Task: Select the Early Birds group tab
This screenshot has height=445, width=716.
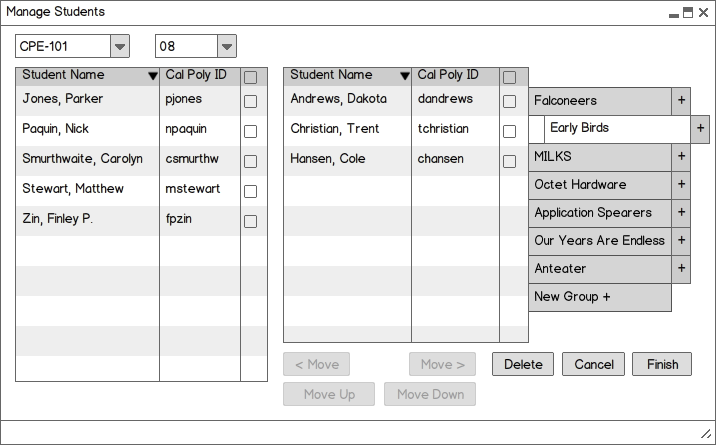Action: (x=617, y=129)
